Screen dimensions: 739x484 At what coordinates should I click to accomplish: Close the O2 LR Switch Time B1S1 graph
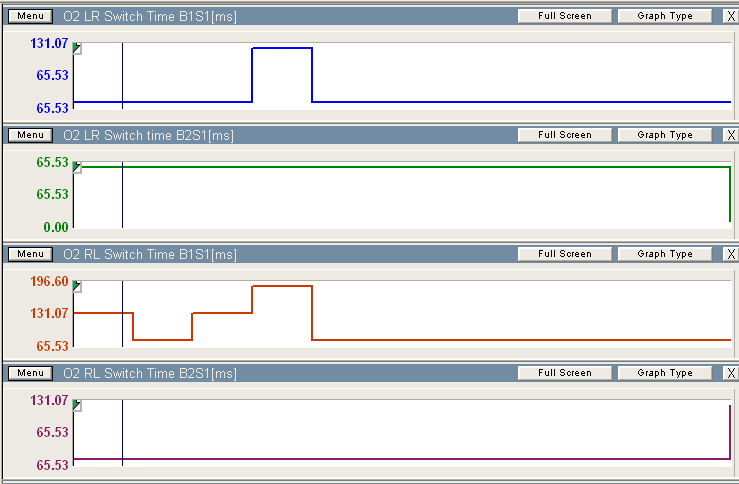pos(730,16)
